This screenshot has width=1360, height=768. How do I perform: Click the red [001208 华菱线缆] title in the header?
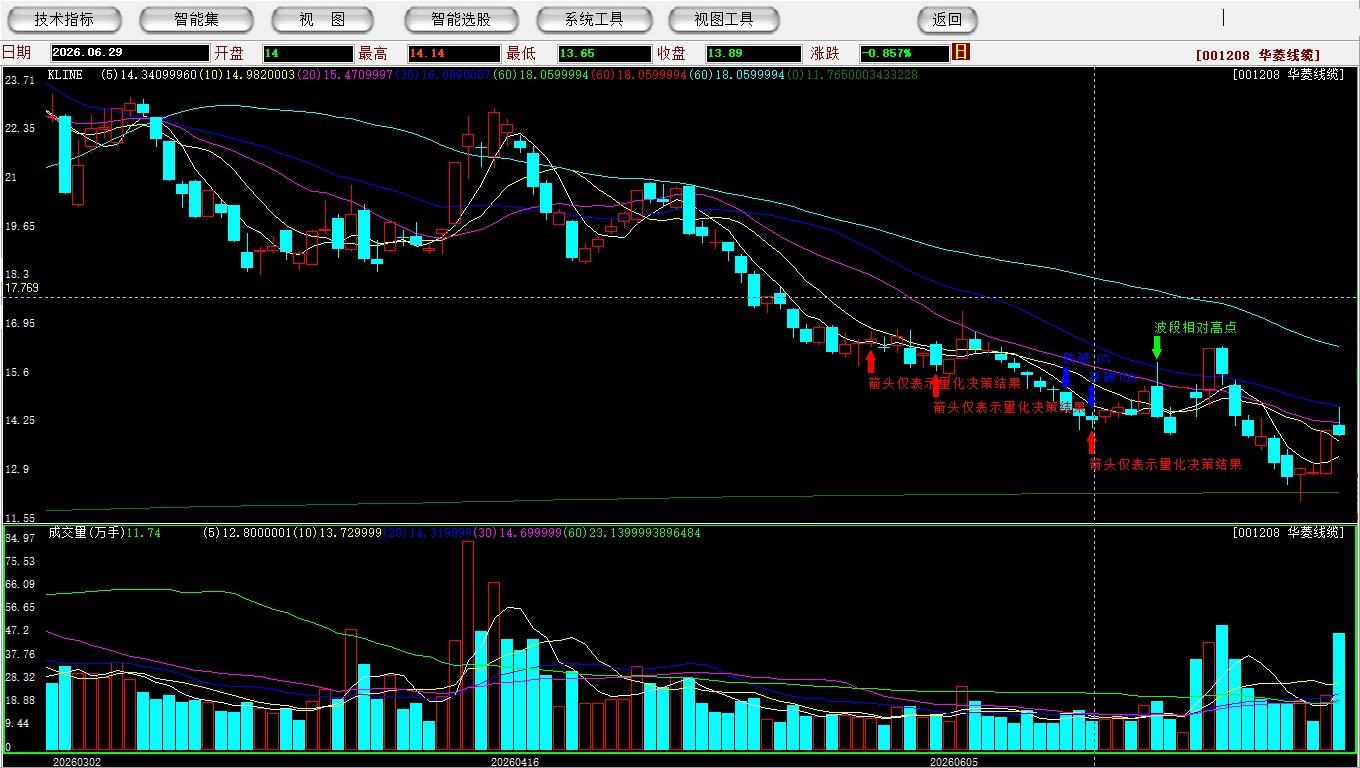pos(1258,56)
